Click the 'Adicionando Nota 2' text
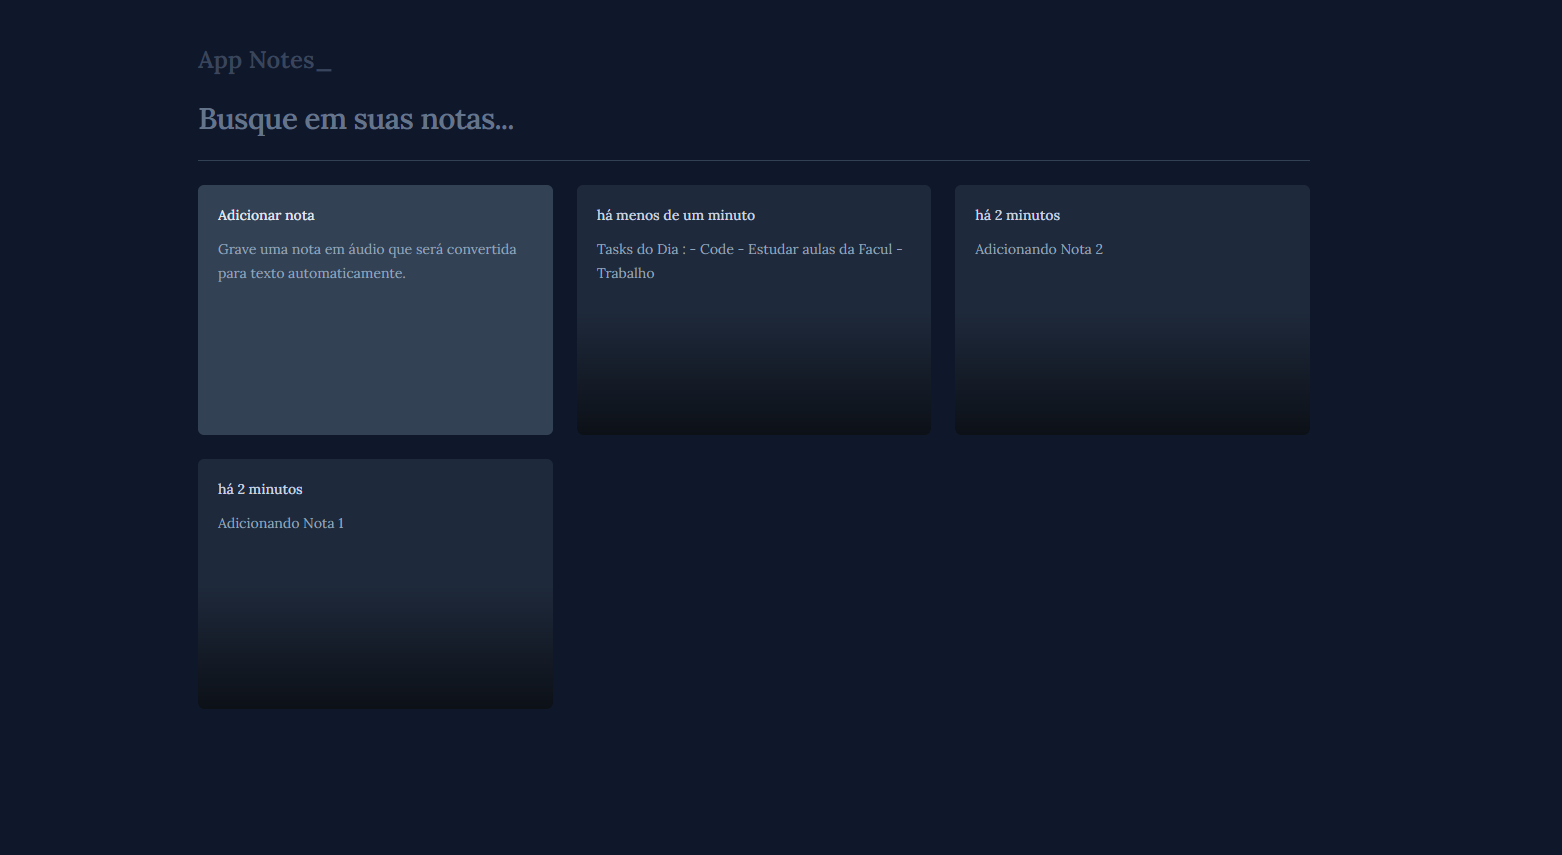 tap(1038, 249)
